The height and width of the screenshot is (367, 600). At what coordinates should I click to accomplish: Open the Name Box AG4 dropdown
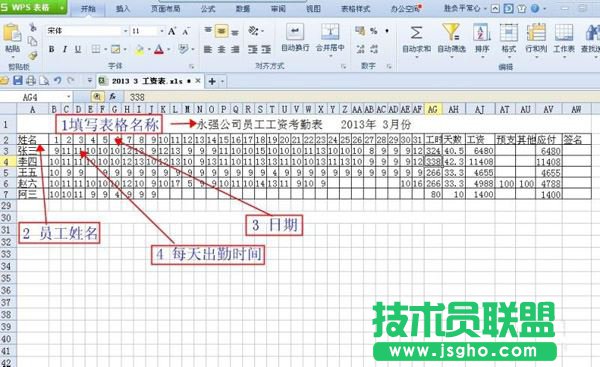pos(68,97)
